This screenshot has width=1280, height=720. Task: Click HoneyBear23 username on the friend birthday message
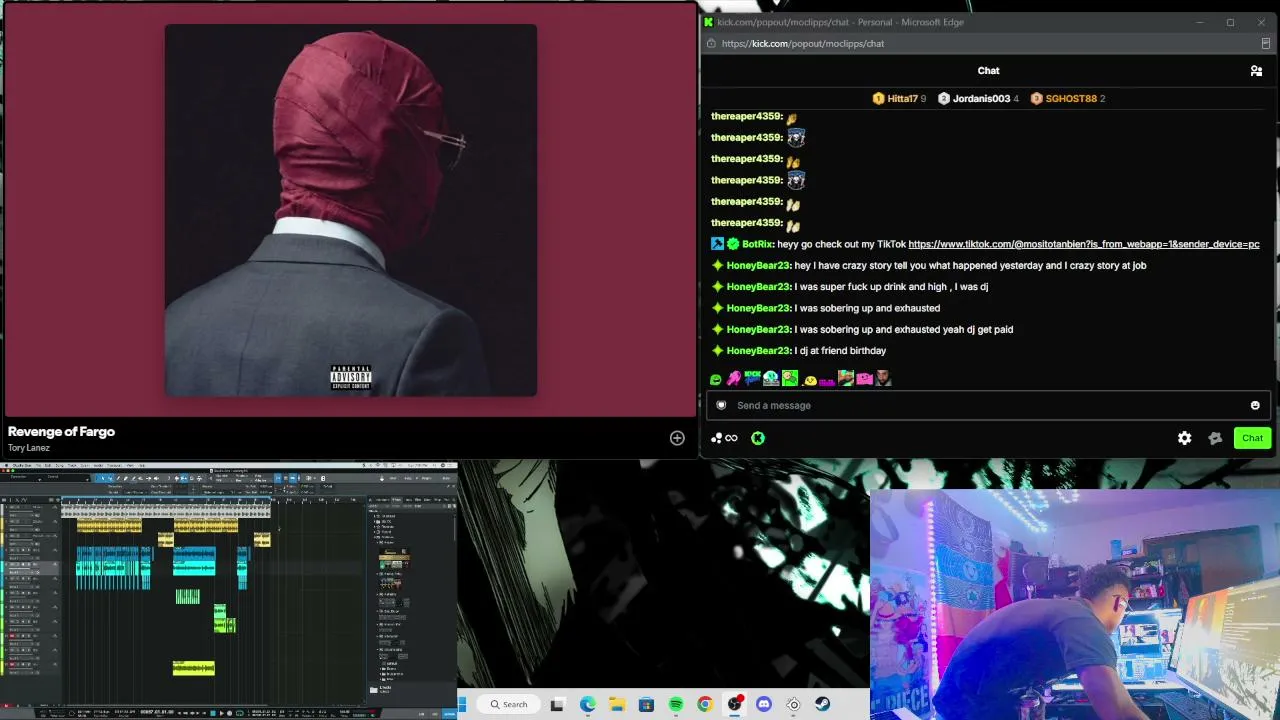(x=758, y=351)
